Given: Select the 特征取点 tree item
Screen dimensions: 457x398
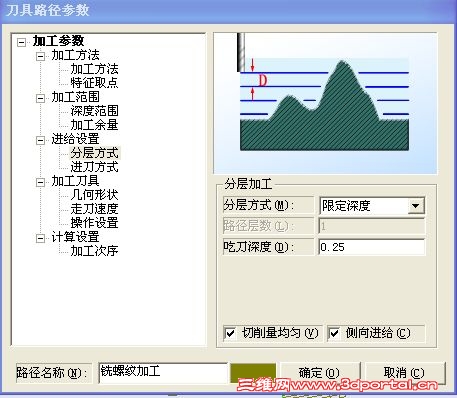Looking at the screenshot, I should click(94, 83).
